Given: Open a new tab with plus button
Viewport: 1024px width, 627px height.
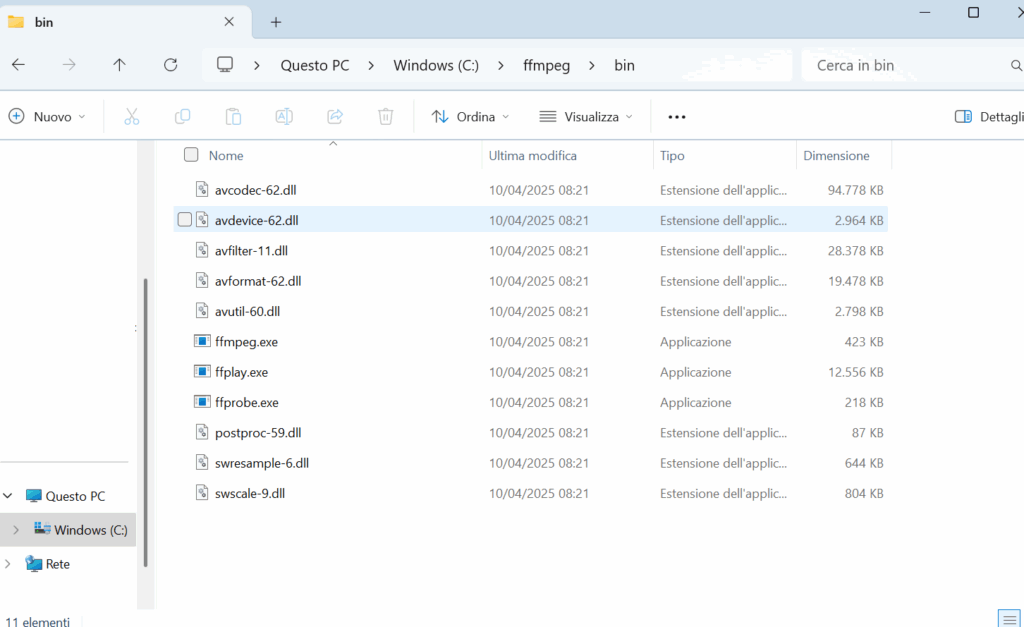Looking at the screenshot, I should pos(276,22).
